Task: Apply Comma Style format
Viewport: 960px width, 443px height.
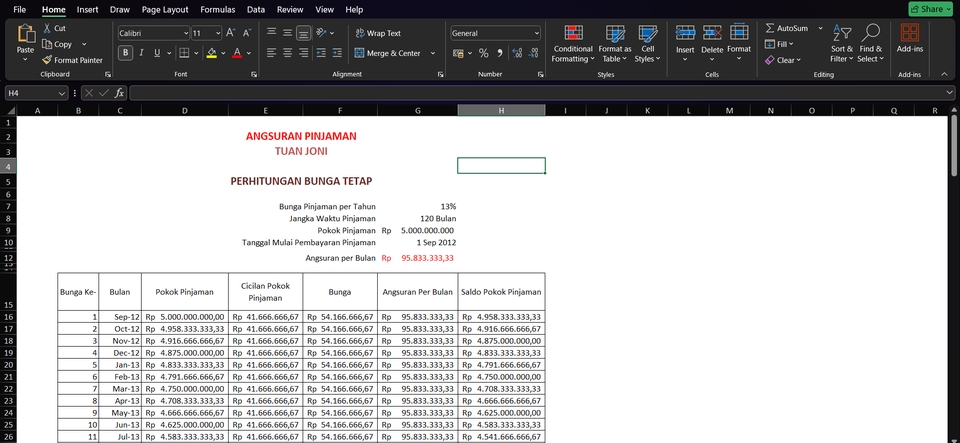Action: [500, 53]
